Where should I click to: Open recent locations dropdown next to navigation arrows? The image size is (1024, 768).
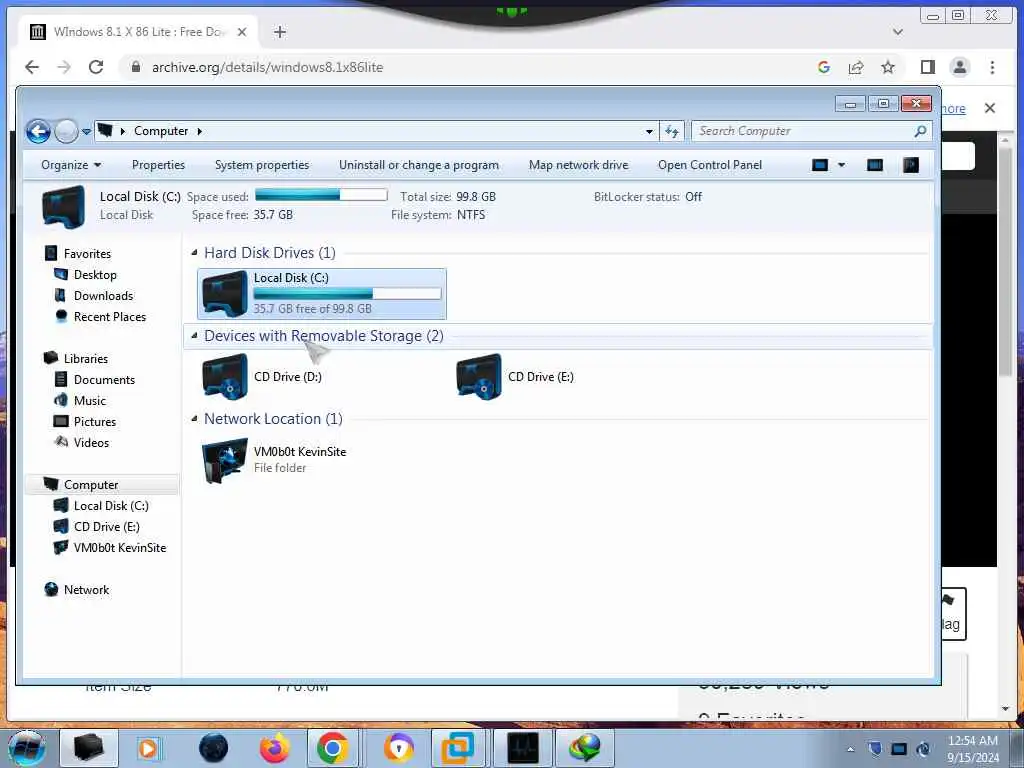(x=86, y=131)
